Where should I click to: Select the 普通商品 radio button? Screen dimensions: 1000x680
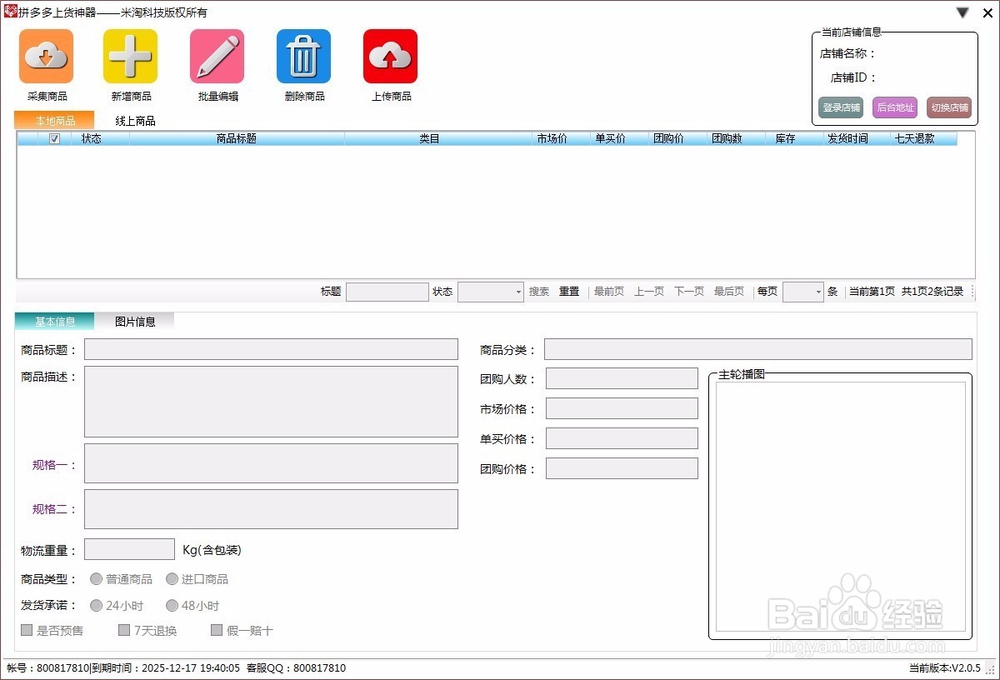click(96, 579)
